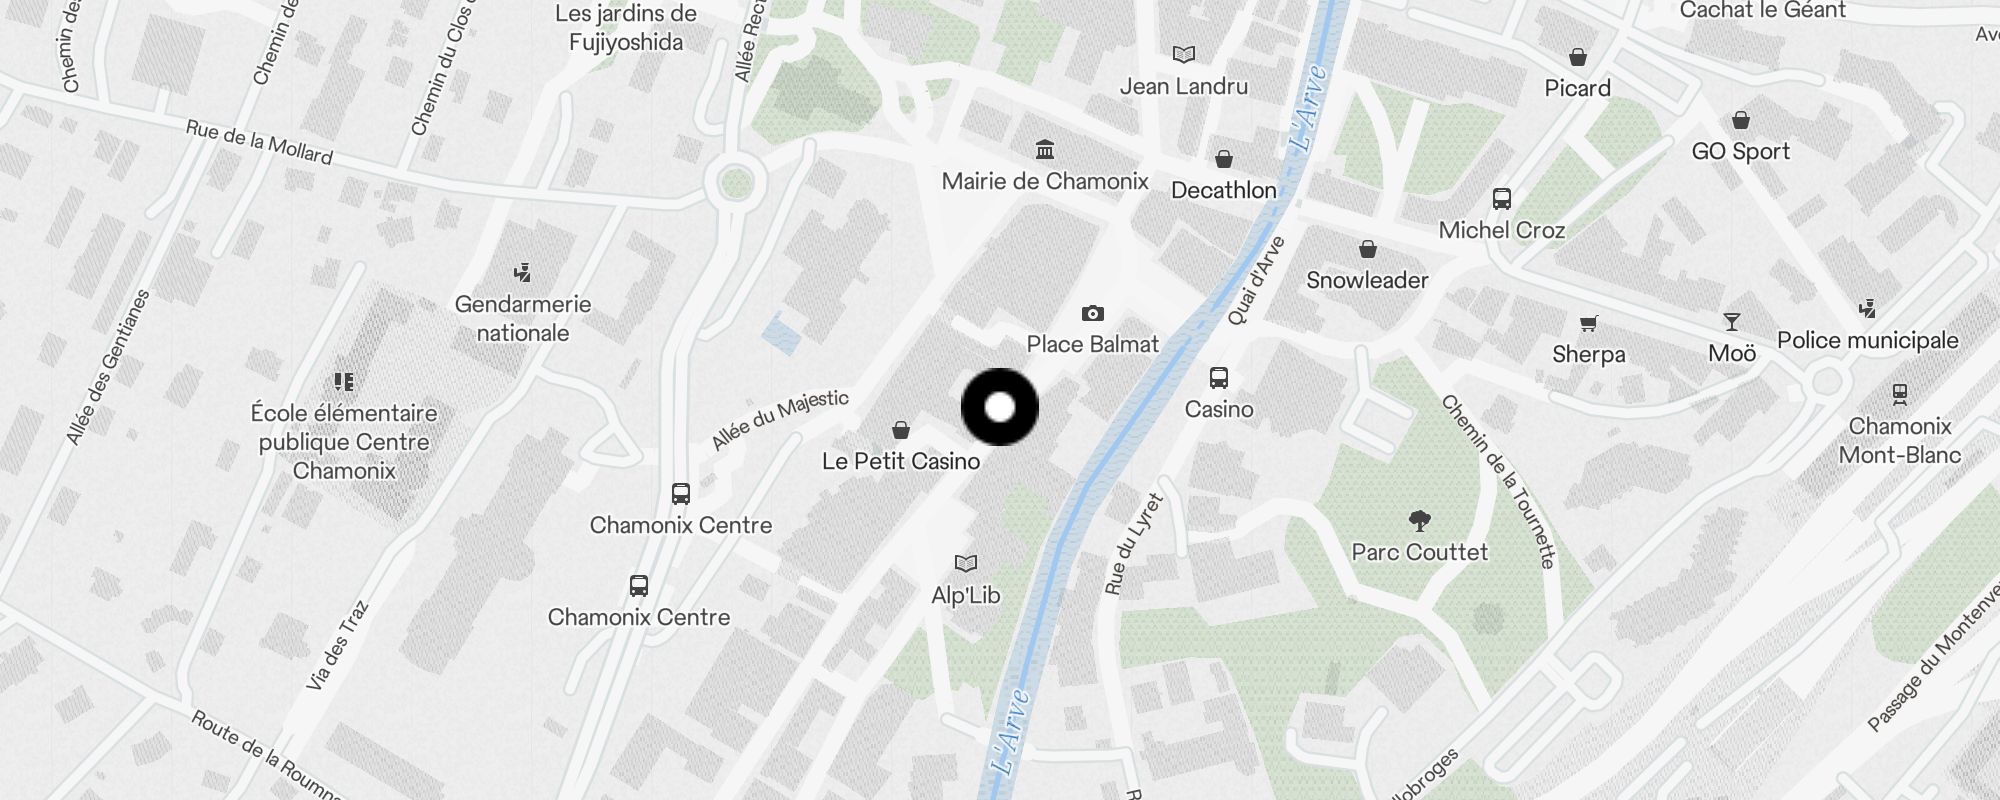Select the Place Balmat camera icon

(x=1093, y=314)
